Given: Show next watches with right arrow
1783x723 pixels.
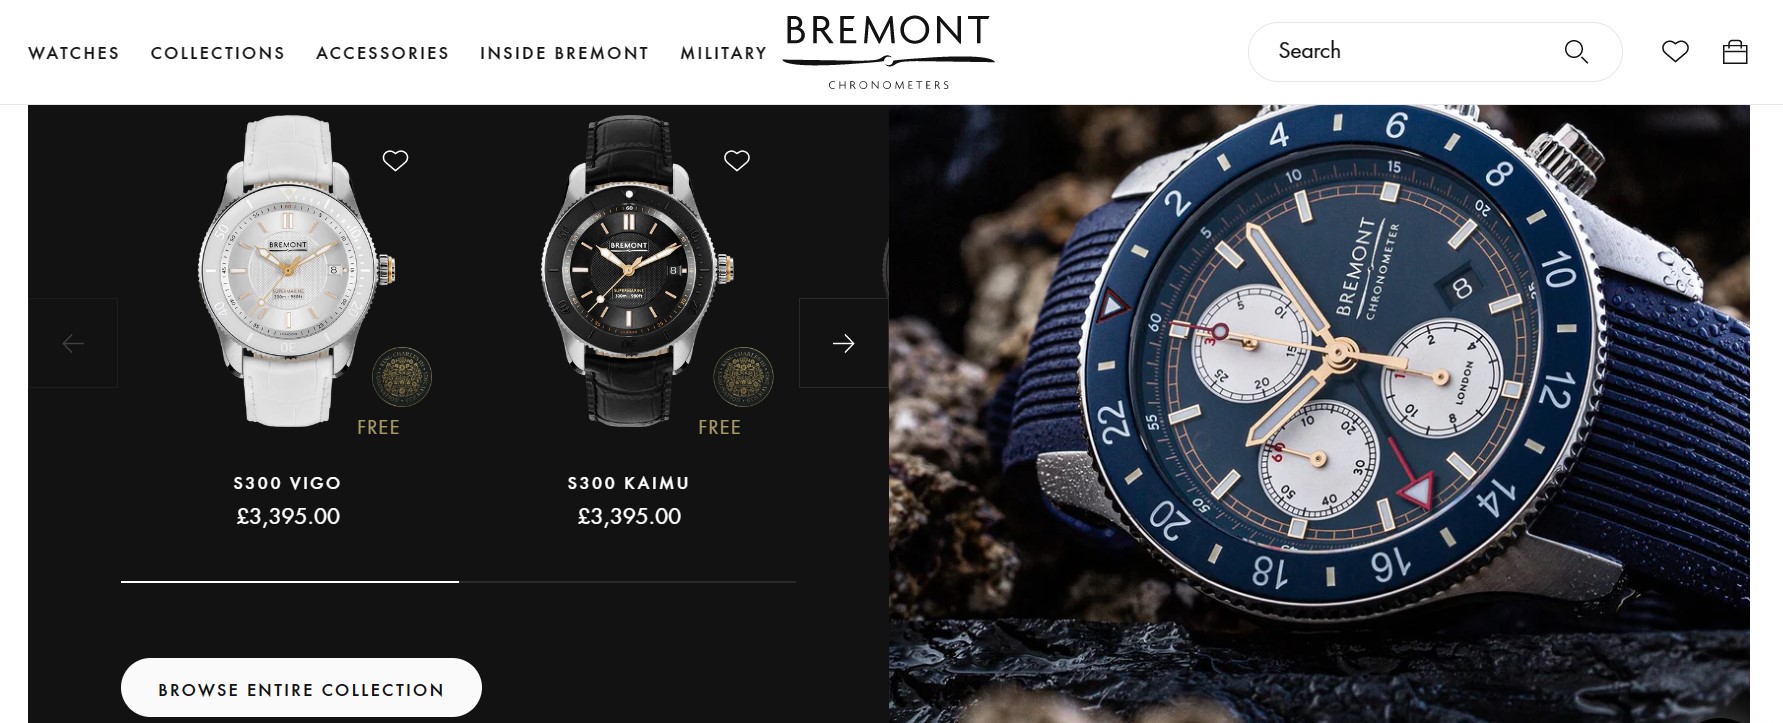Looking at the screenshot, I should pyautogui.click(x=843, y=343).
